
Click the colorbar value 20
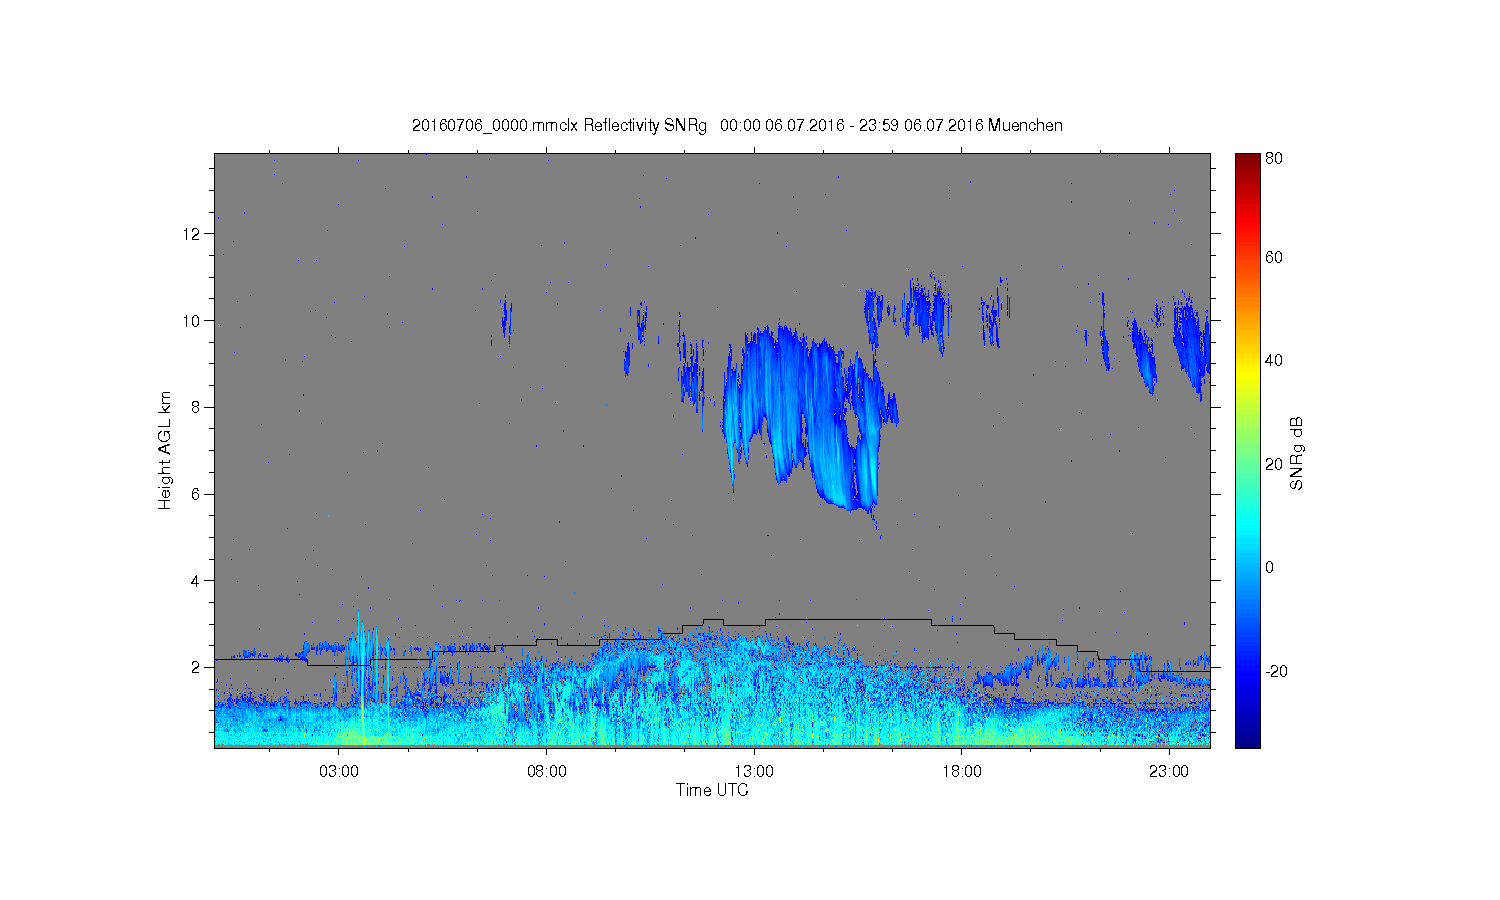pos(1274,464)
